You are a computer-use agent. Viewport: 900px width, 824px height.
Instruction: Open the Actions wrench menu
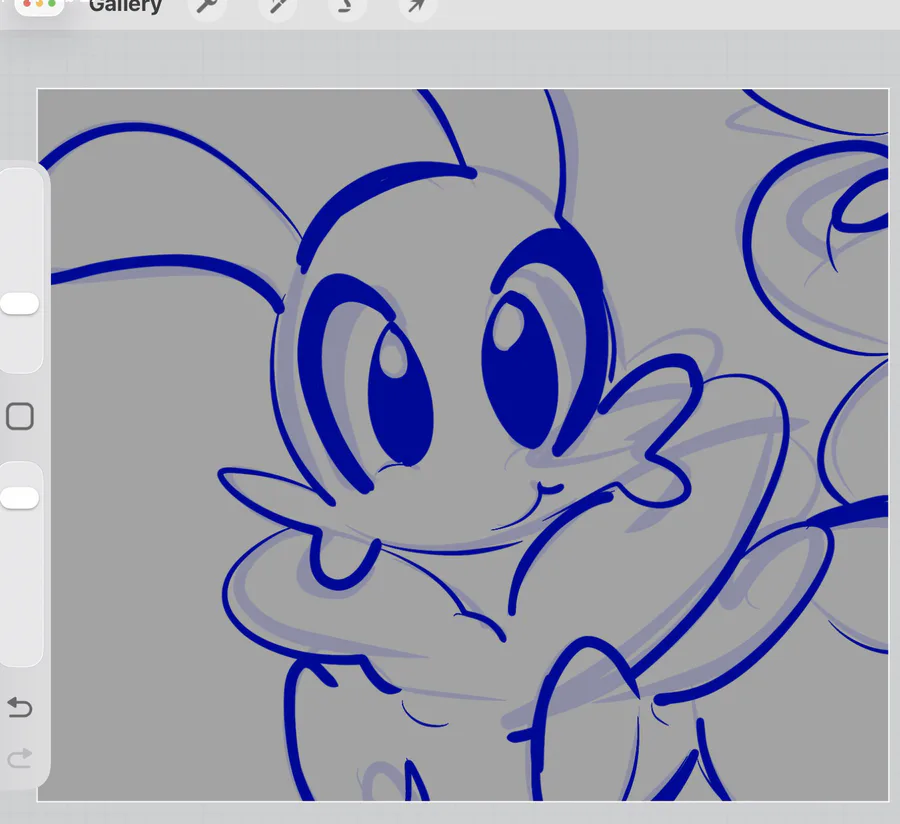pyautogui.click(x=207, y=6)
